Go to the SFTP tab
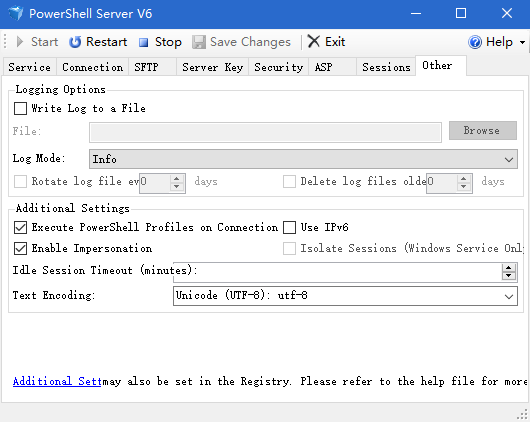The image size is (530, 422). click(x=152, y=67)
